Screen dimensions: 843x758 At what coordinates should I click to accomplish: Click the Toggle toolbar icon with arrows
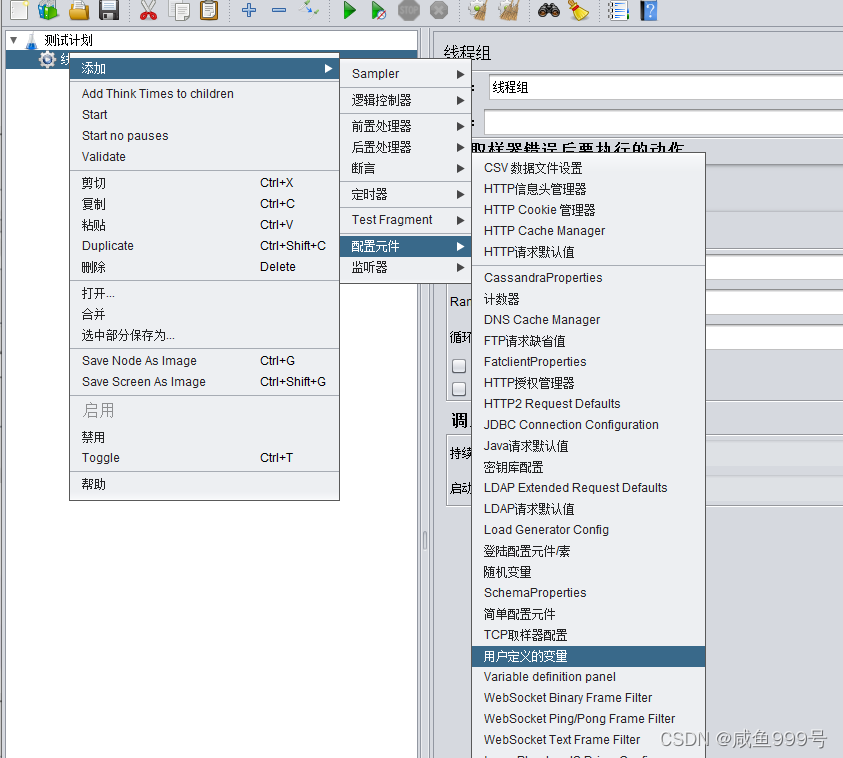(x=309, y=10)
